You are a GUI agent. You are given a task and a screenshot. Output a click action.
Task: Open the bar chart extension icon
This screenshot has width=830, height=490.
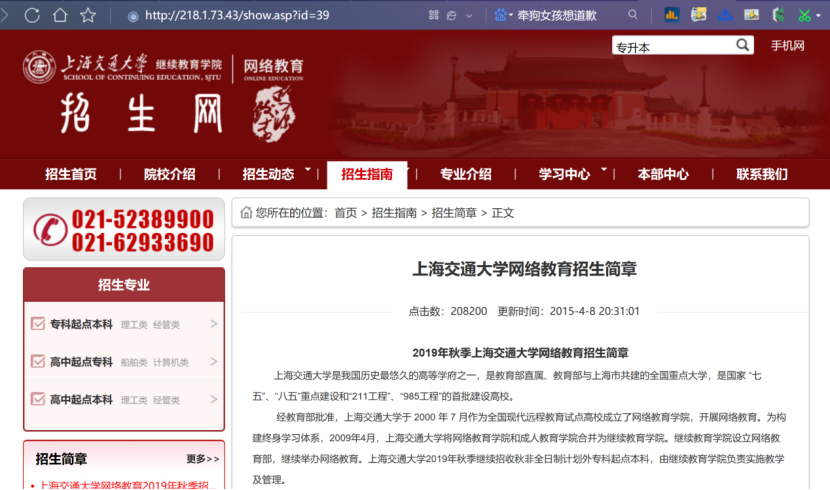(x=672, y=15)
